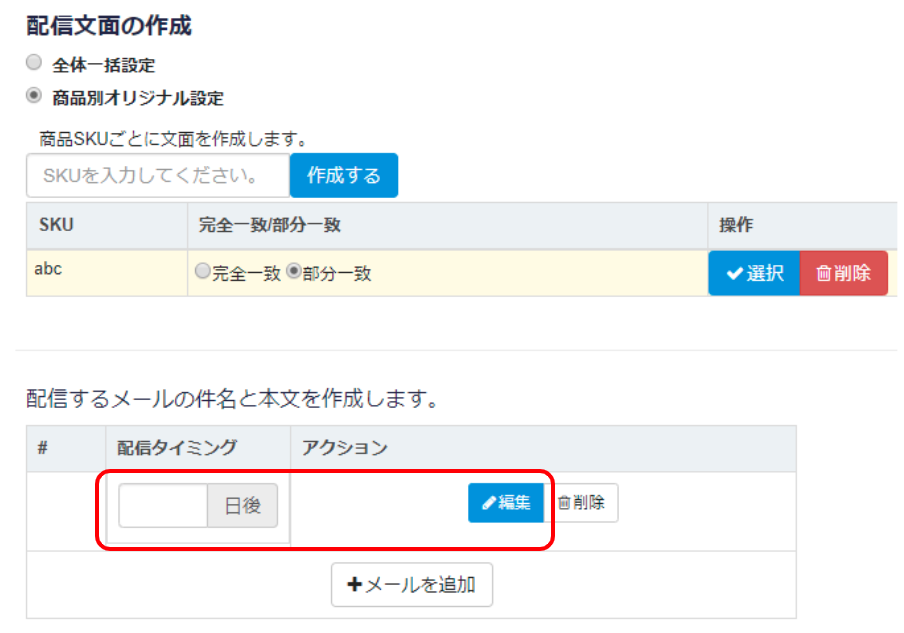
Task: Click the 商品SKUごとに文面を作成します text
Action: pyautogui.click(x=173, y=139)
